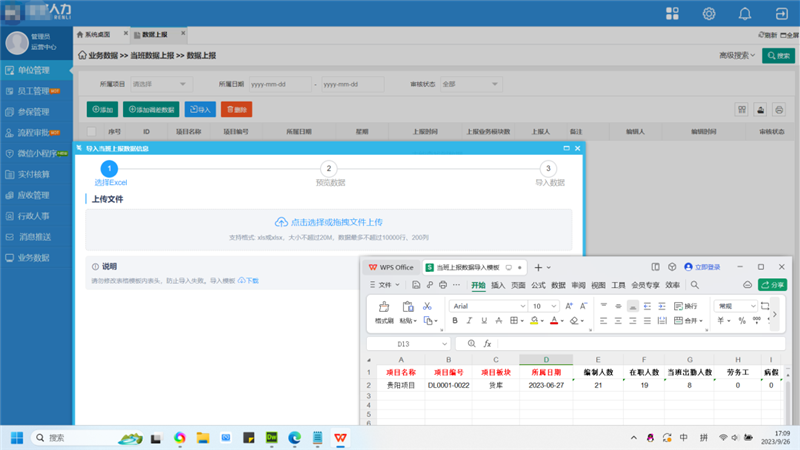Switch to the 插入 ribbon tab

498,285
